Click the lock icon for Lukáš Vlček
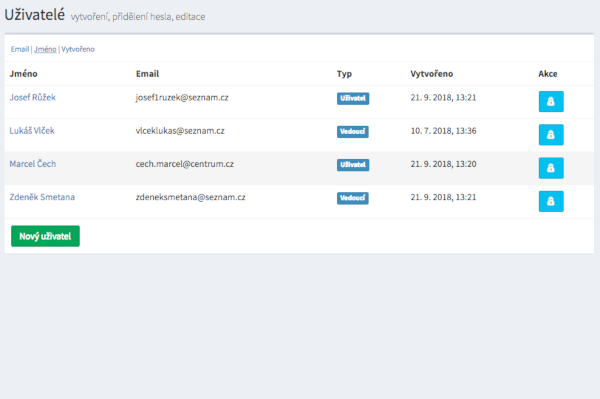 tap(551, 135)
